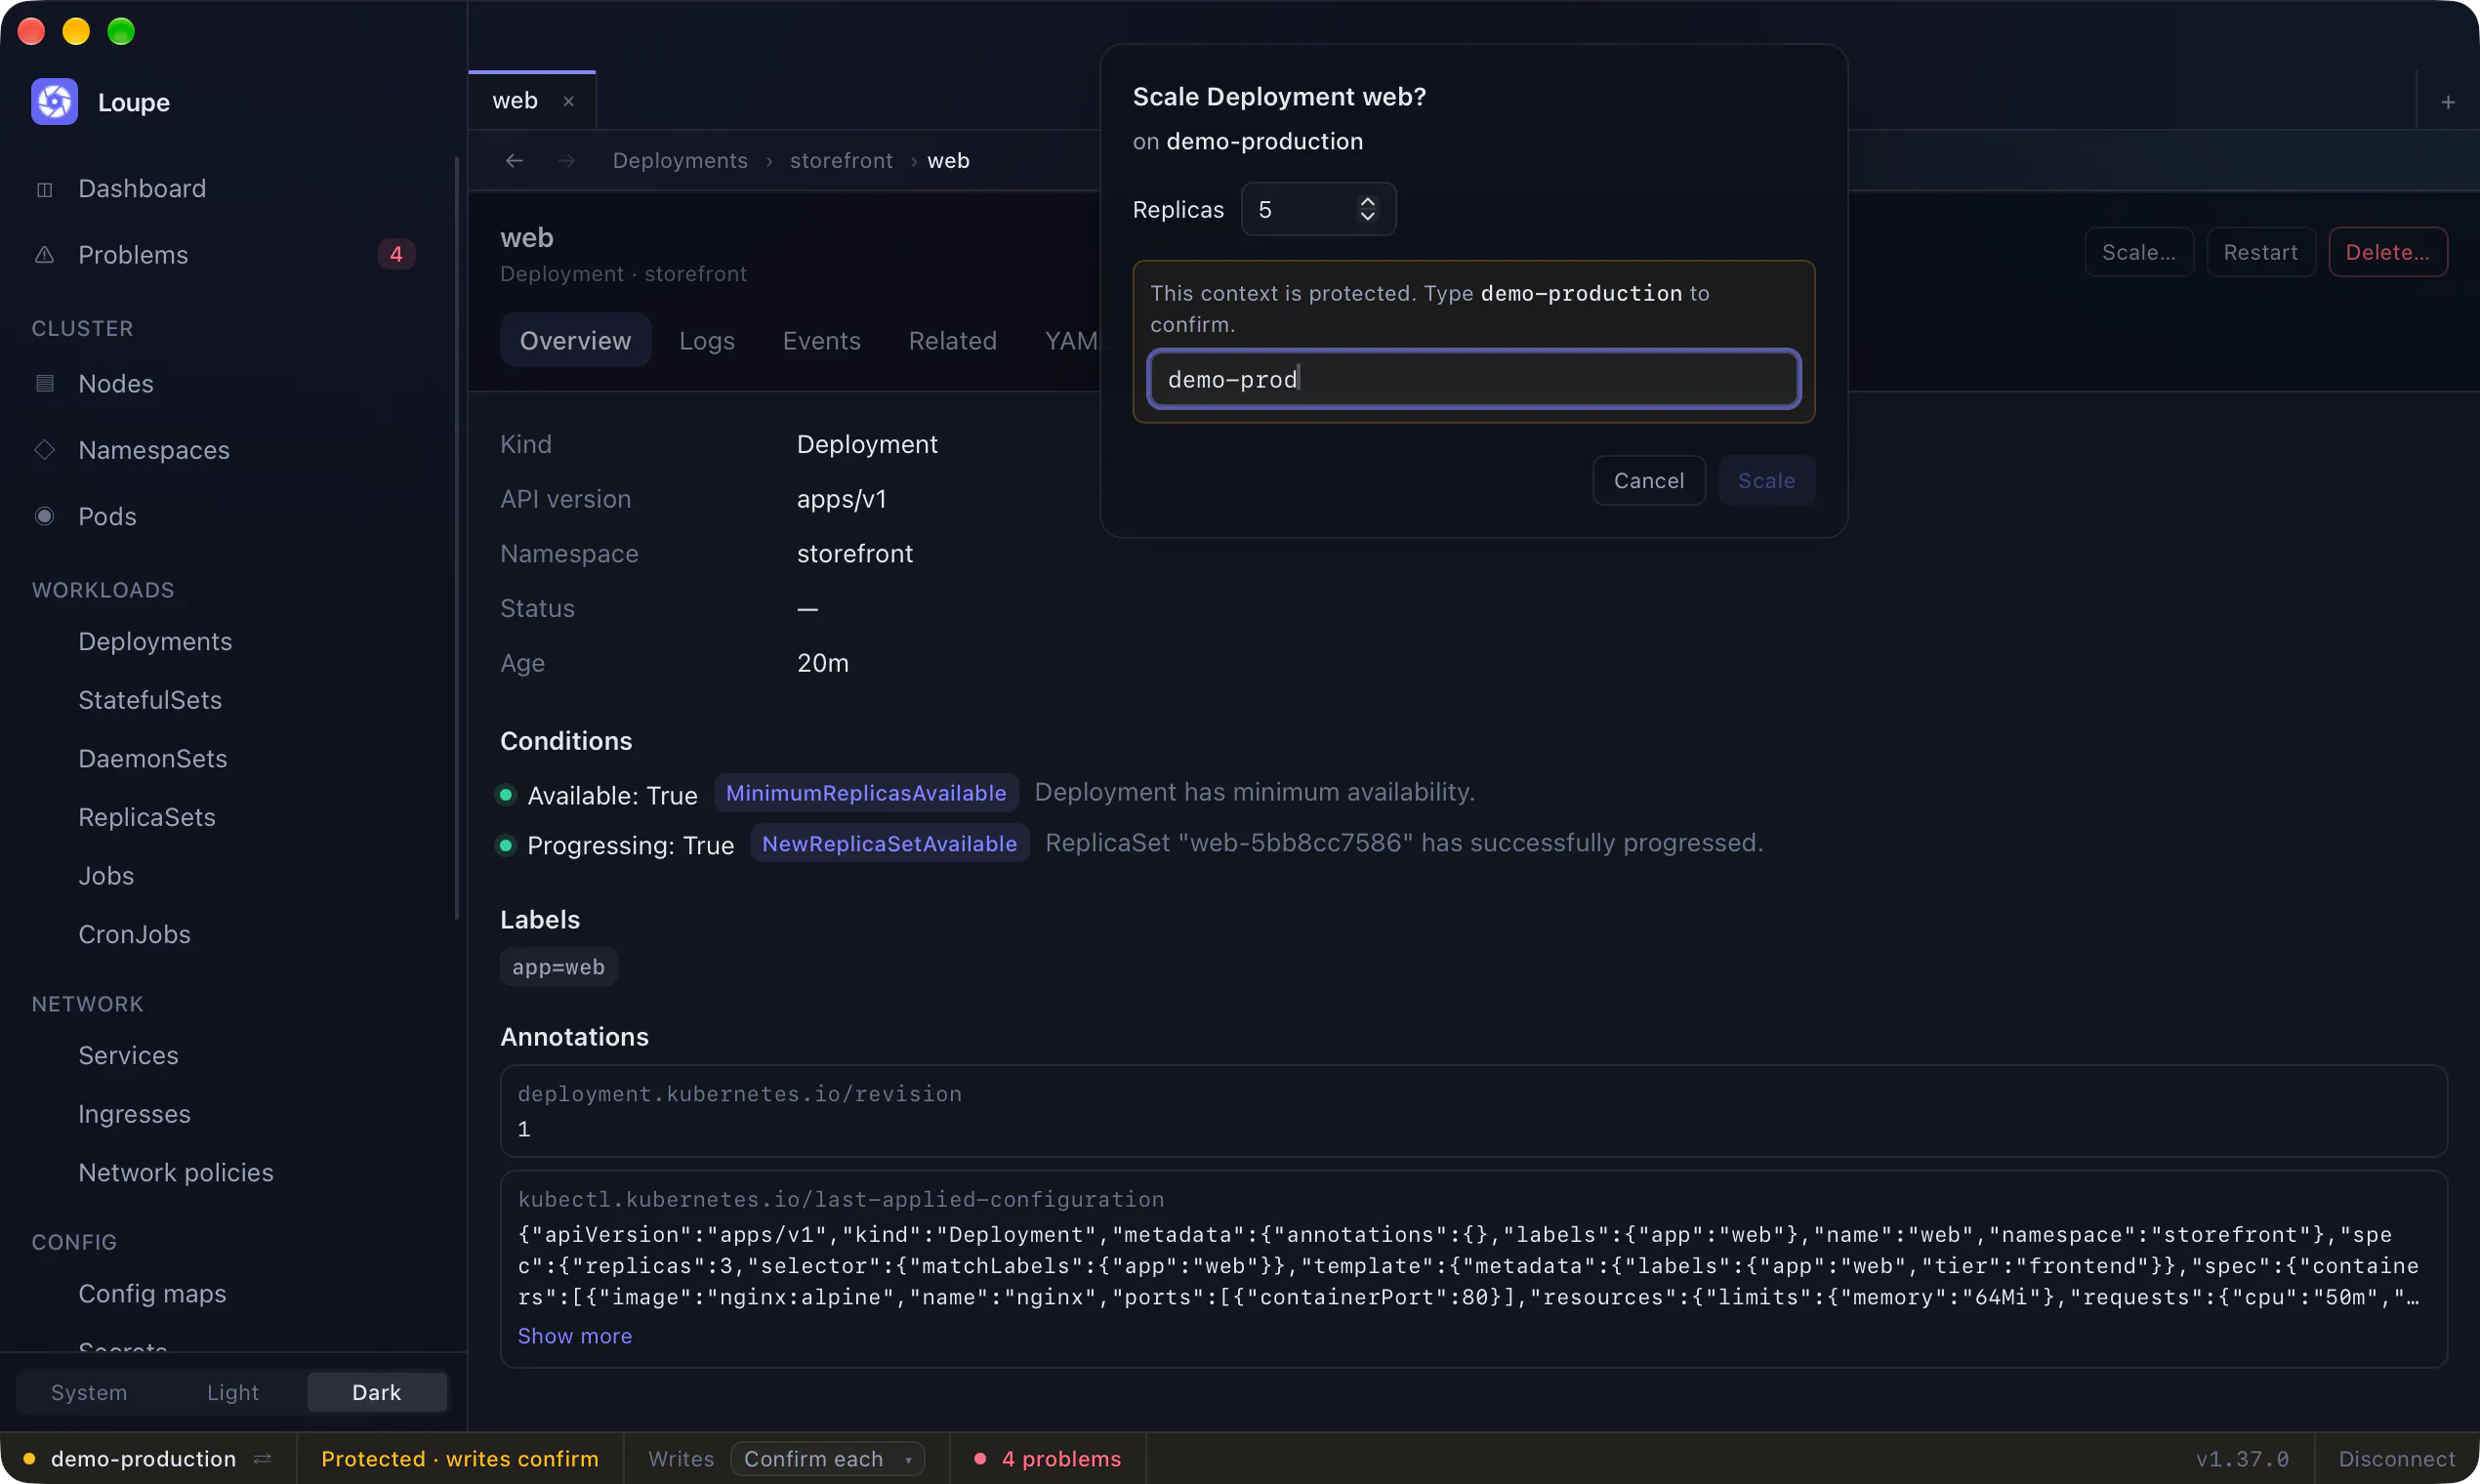The image size is (2480, 1484).
Task: Open DaemonSets in the sidebar
Action: click(x=153, y=758)
